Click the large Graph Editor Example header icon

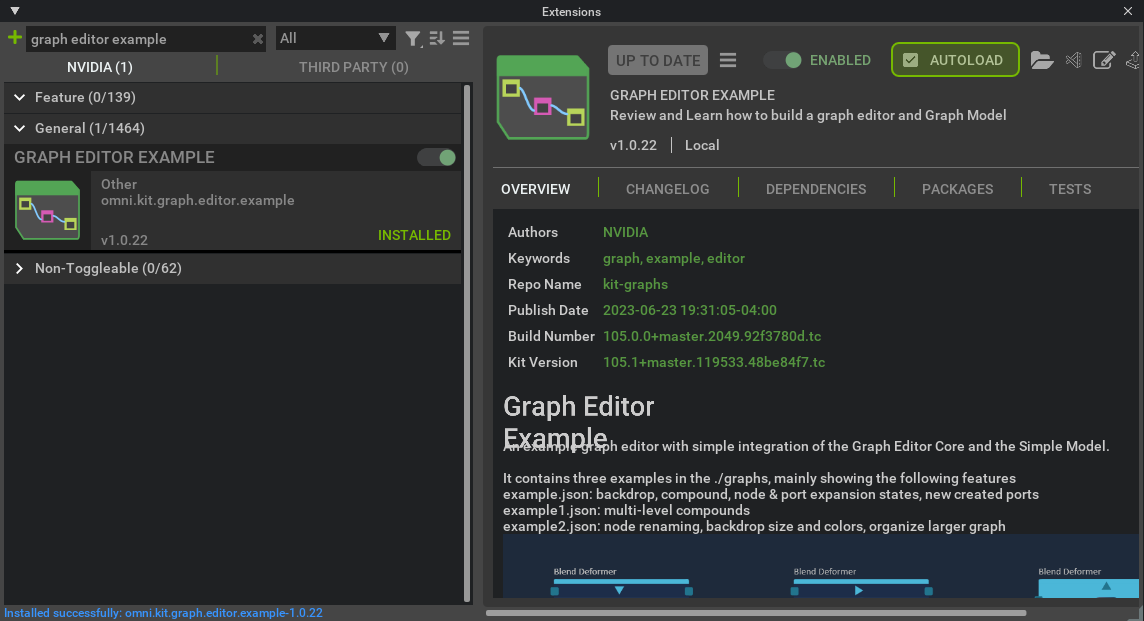pyautogui.click(x=543, y=97)
